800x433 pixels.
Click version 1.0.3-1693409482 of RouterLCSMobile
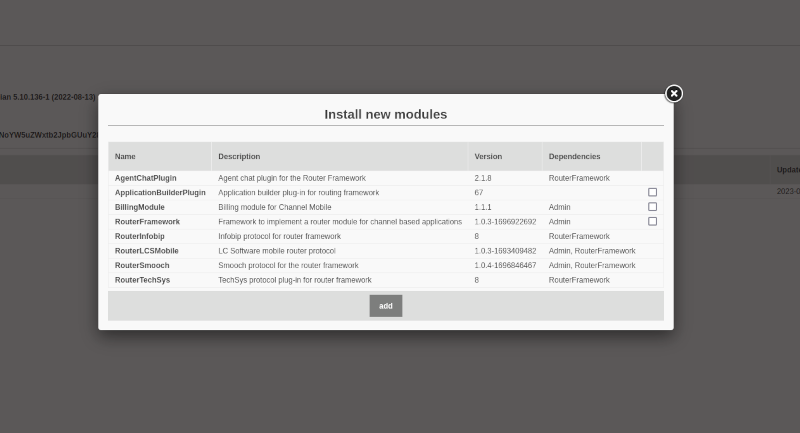click(x=505, y=251)
